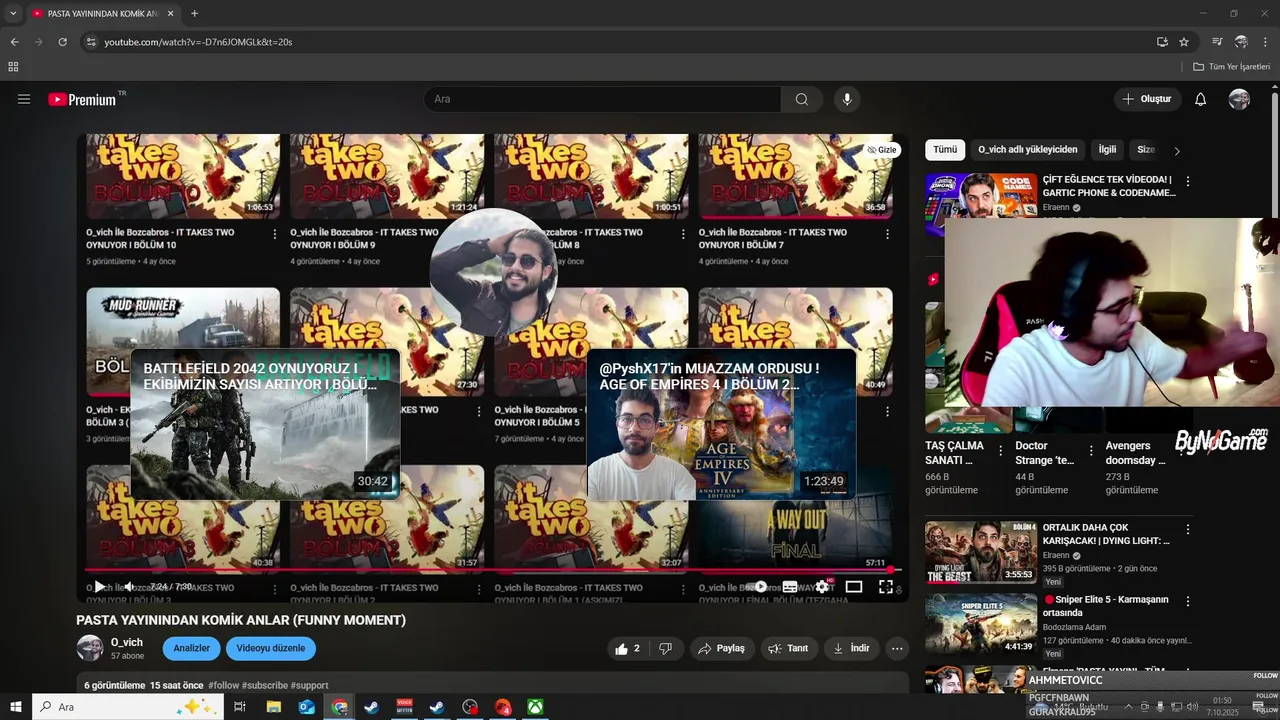The image size is (1280, 720).
Task: Open options menu for IT TAKES TWO BÖLÜM 7
Action: click(887, 234)
